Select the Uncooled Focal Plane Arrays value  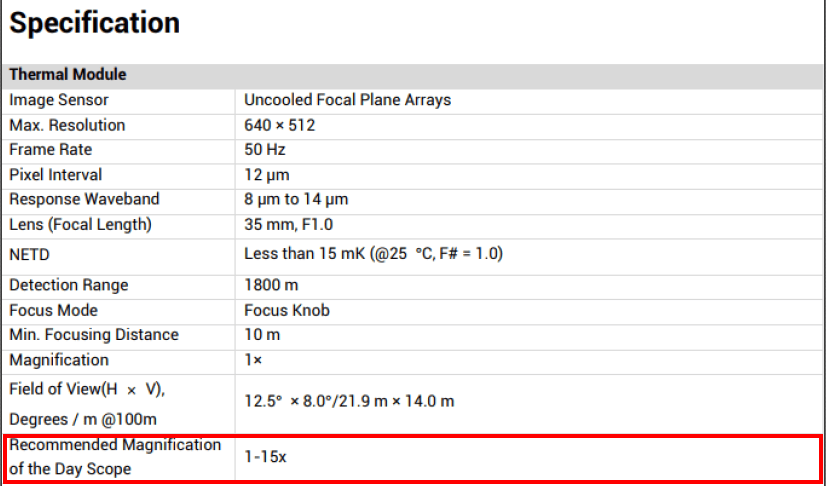pyautogui.click(x=347, y=100)
